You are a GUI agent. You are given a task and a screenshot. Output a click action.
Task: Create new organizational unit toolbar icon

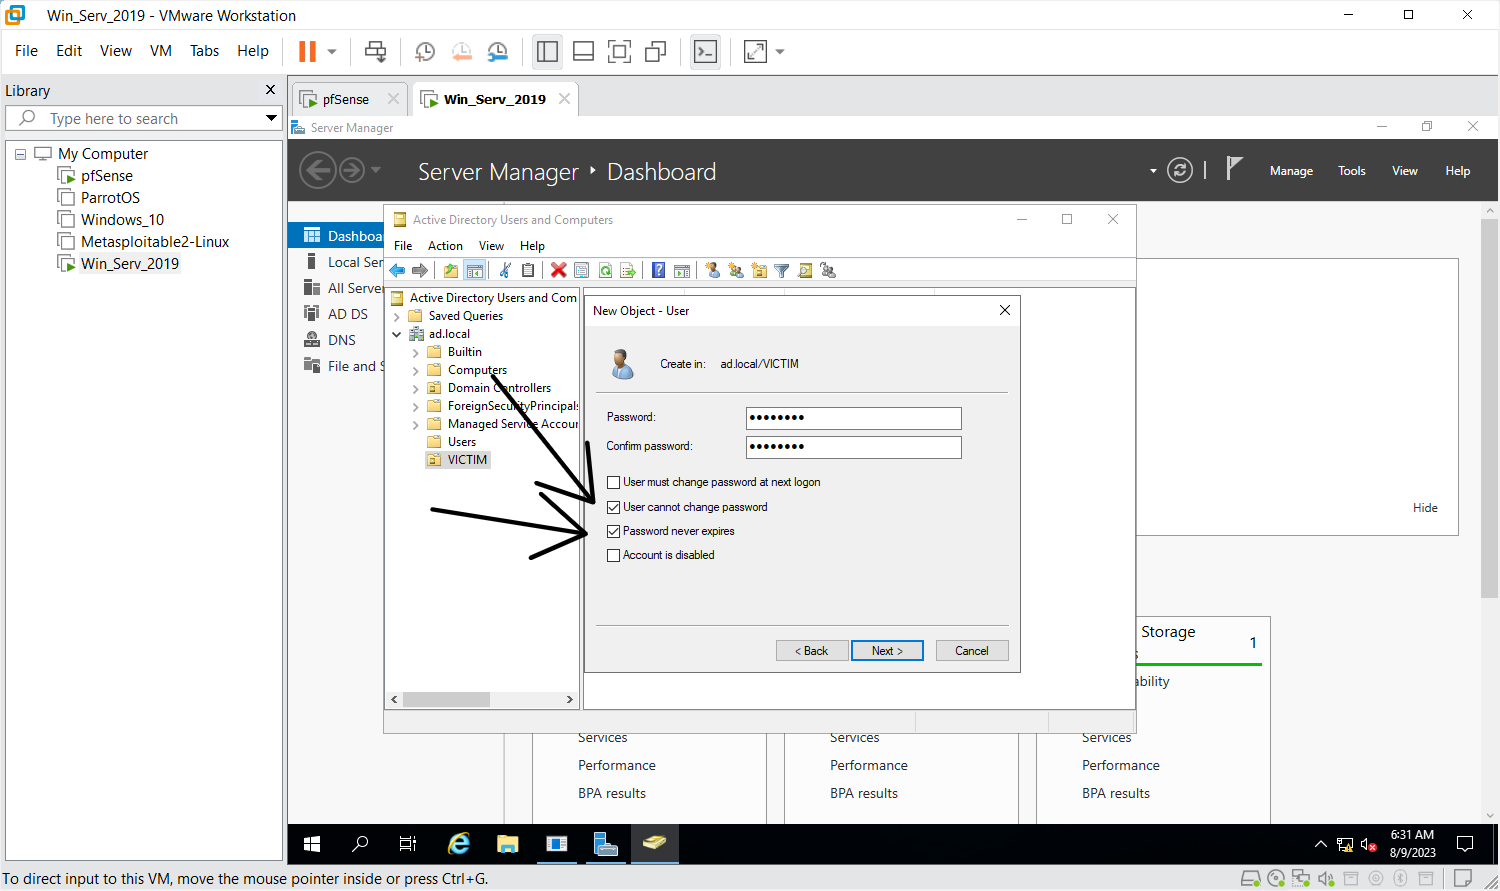point(759,270)
